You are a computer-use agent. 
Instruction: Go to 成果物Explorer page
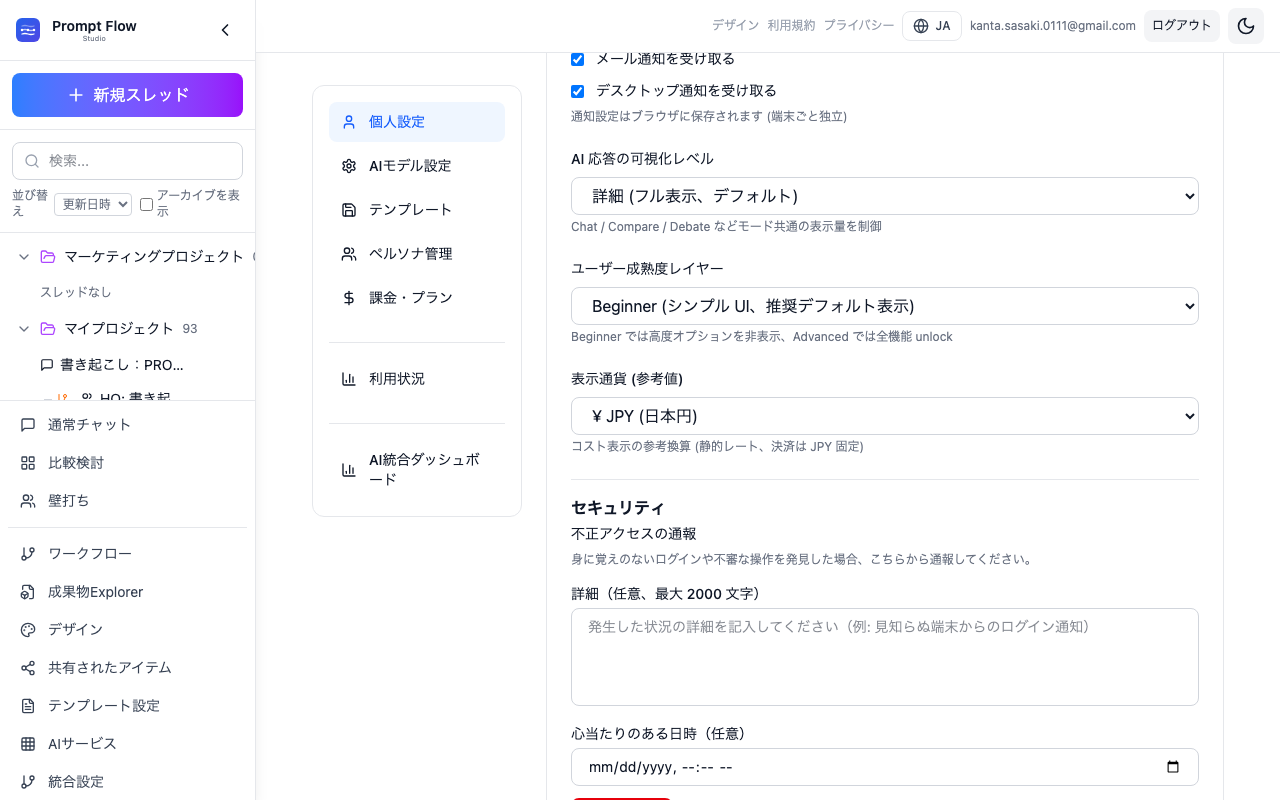click(127, 592)
